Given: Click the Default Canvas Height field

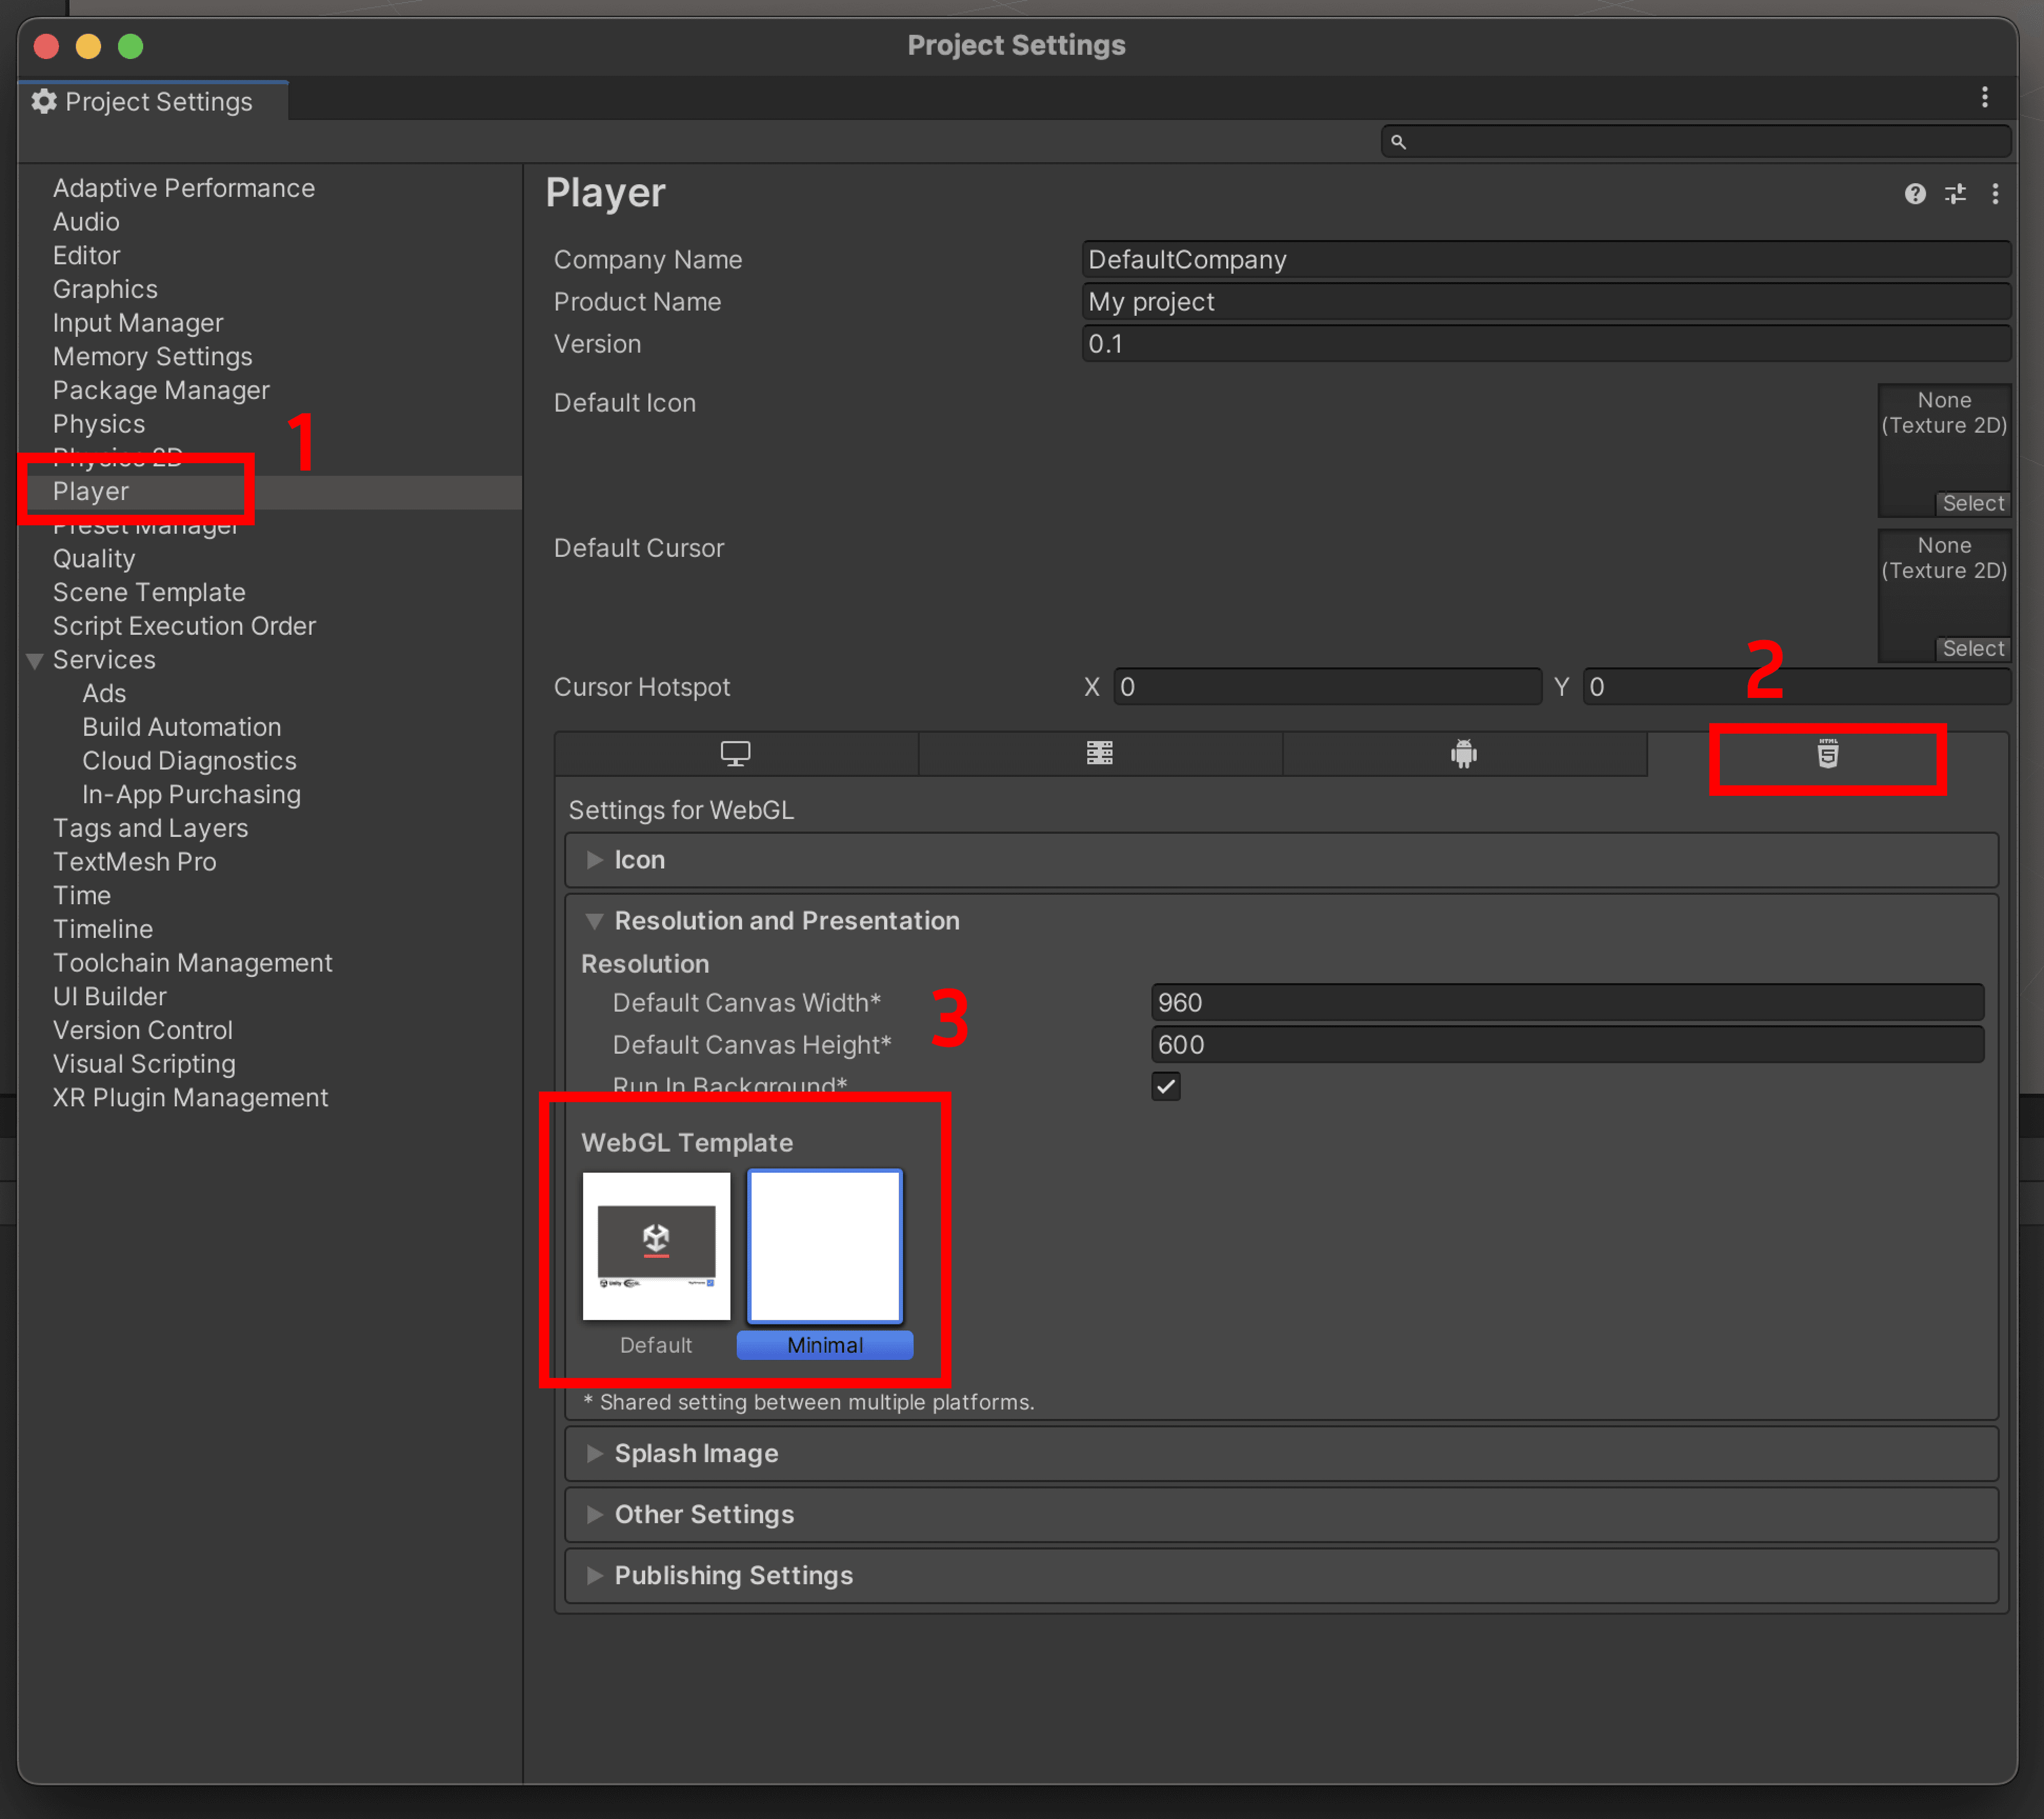Looking at the screenshot, I should point(1567,1045).
